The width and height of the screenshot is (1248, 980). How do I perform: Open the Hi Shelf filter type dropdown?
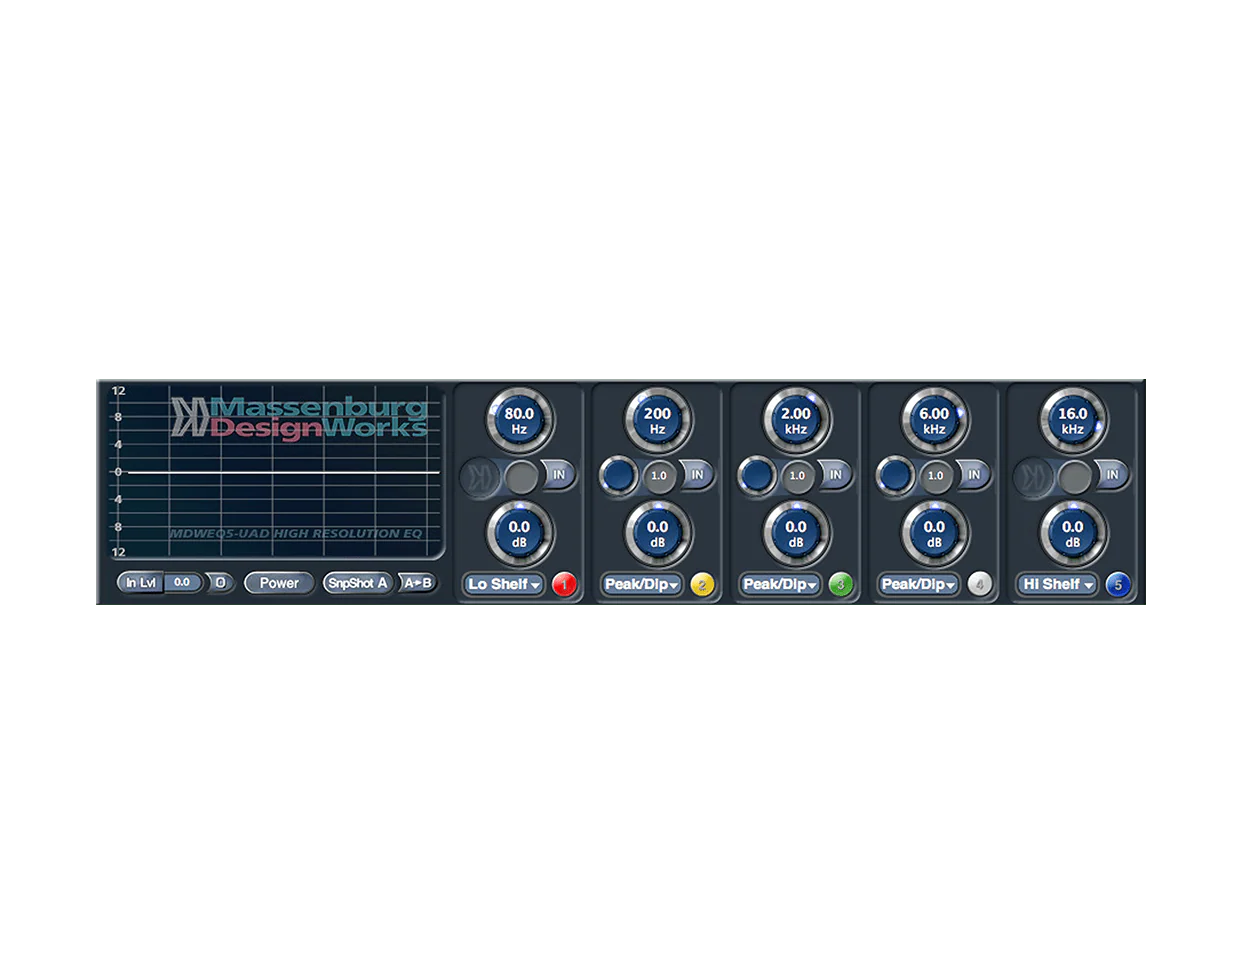[x=1057, y=585]
